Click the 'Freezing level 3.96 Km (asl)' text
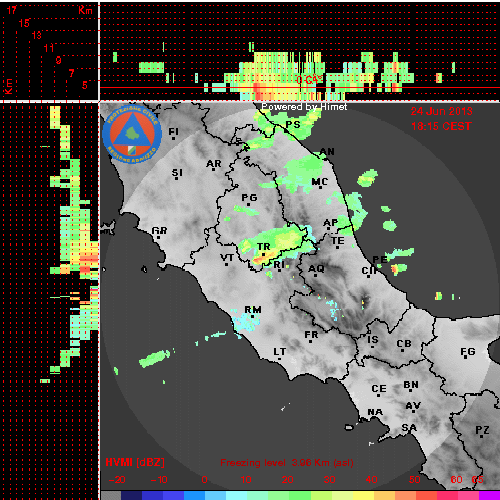This screenshot has width=500, height=500. click(x=287, y=463)
